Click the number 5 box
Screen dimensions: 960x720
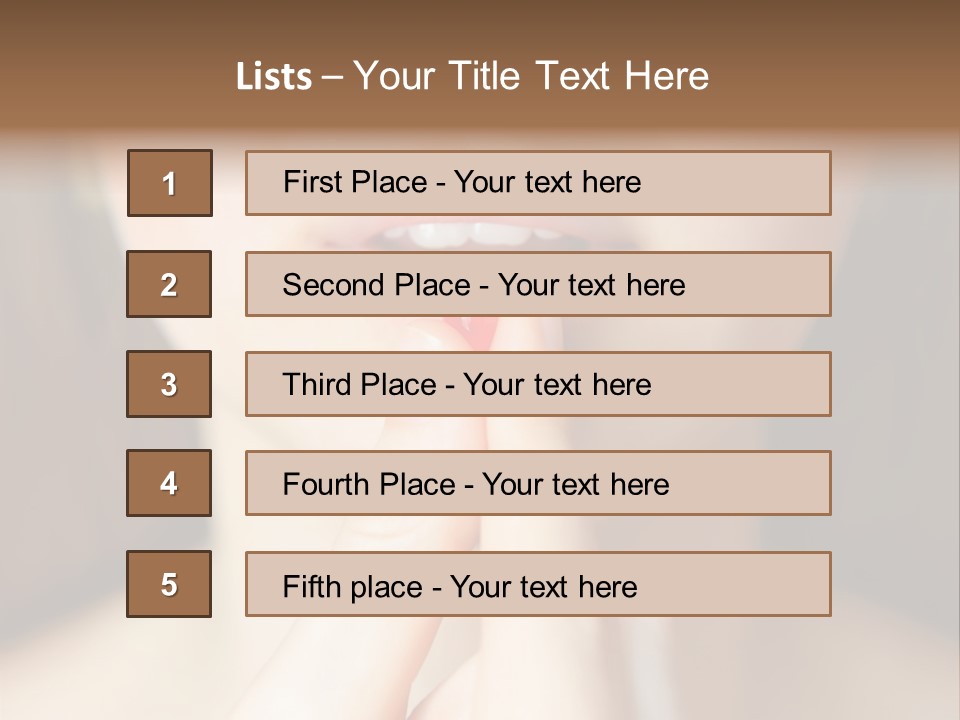[x=169, y=584]
